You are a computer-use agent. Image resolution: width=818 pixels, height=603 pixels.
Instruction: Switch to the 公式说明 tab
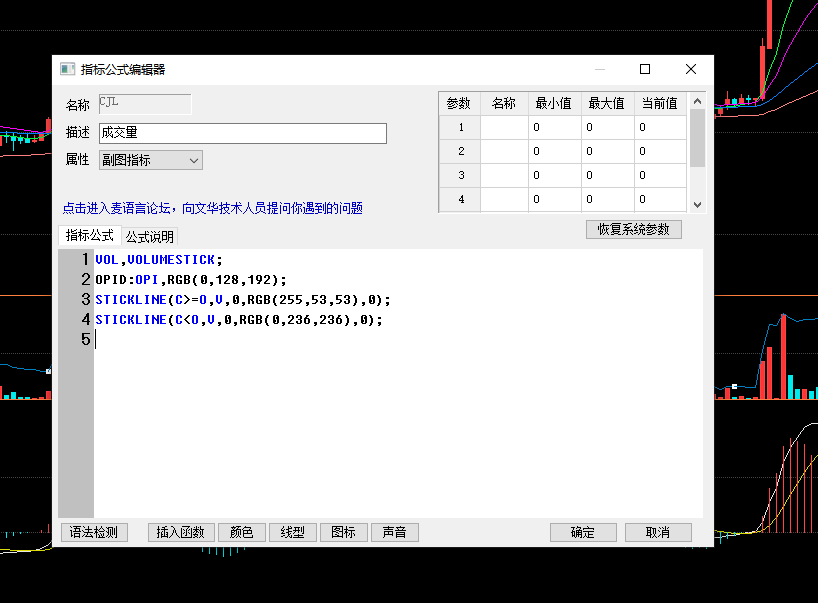click(149, 237)
